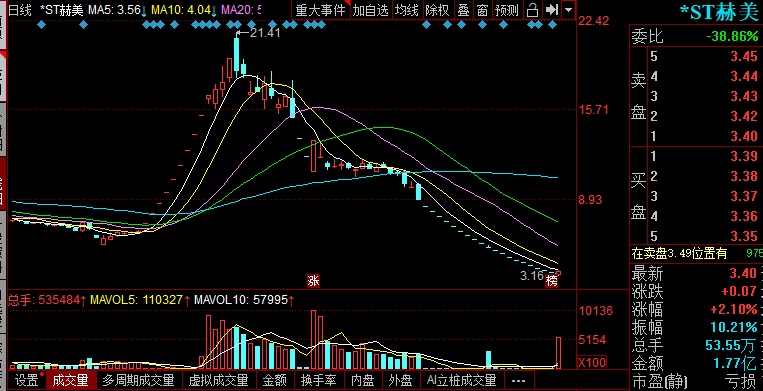Click the jump-to-end arrow icon

[551, 9]
